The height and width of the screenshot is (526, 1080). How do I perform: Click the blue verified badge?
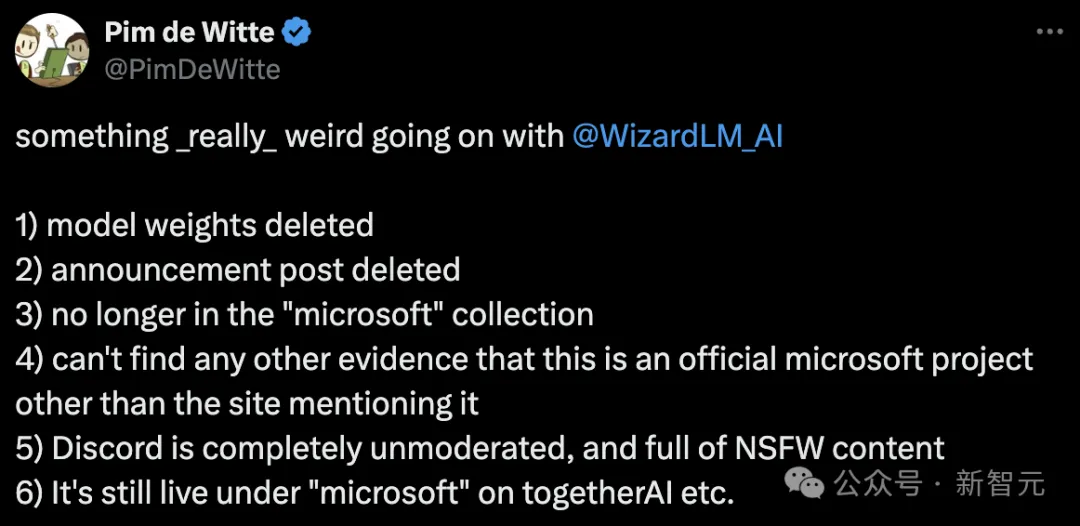[296, 33]
